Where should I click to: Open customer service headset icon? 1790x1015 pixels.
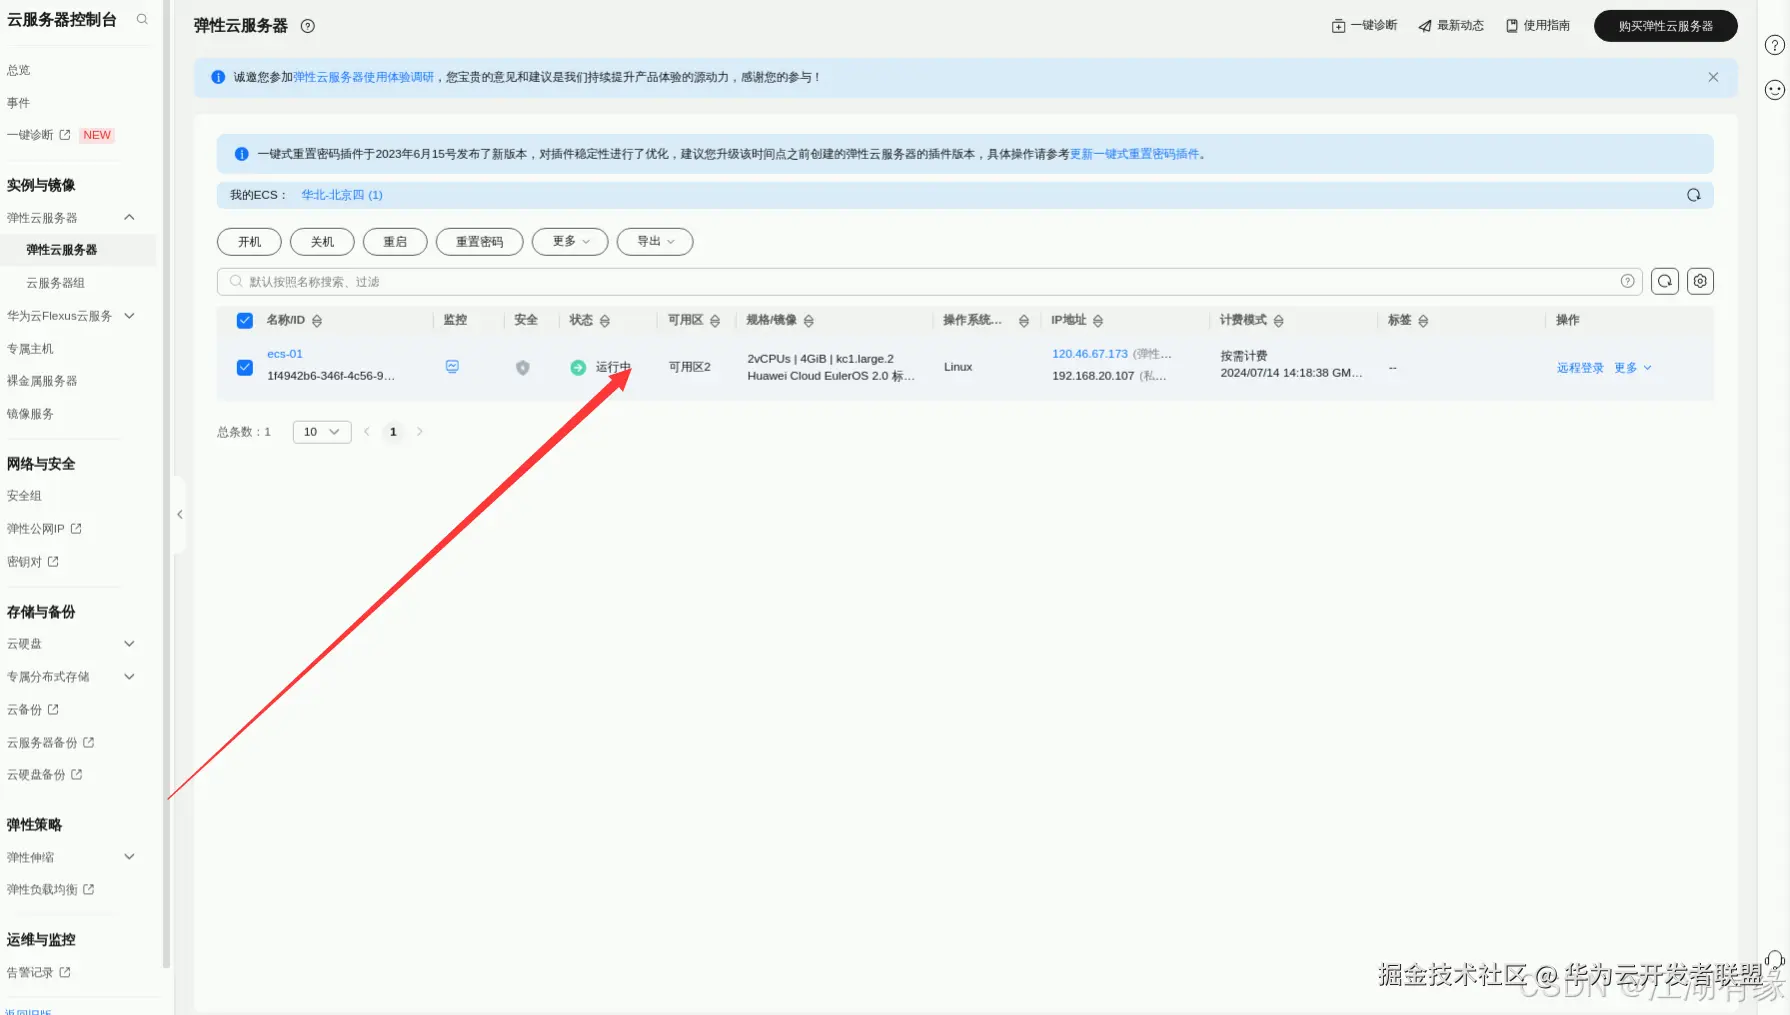[x=1775, y=961]
